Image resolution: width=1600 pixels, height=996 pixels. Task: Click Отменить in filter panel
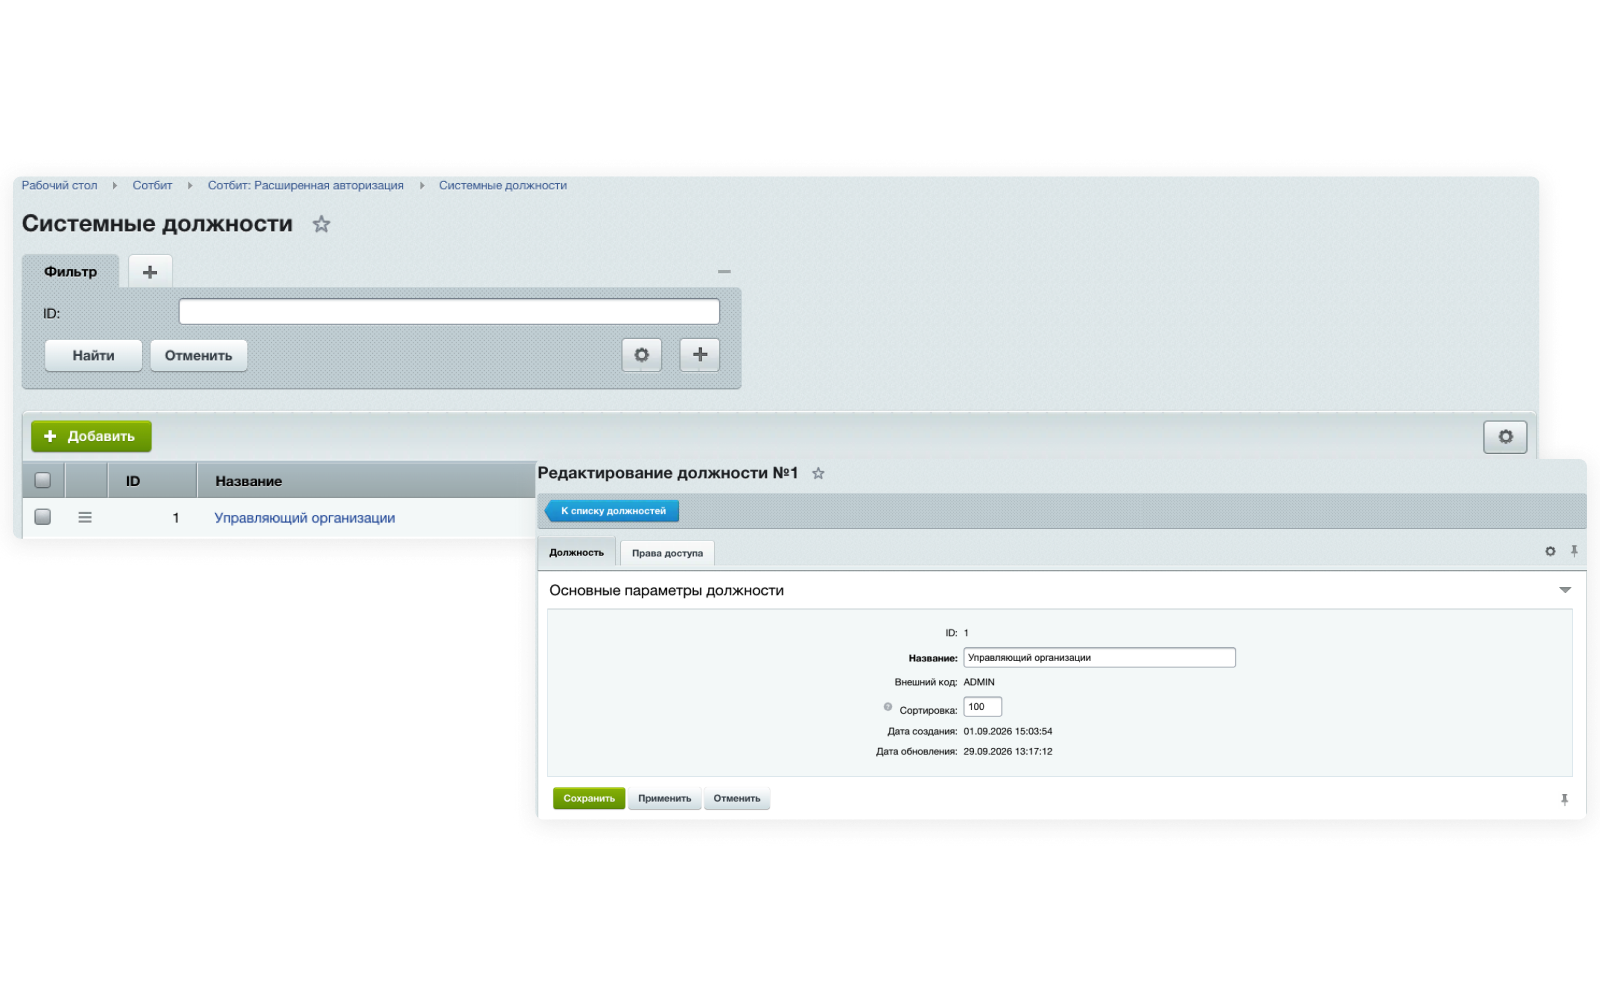(x=199, y=356)
